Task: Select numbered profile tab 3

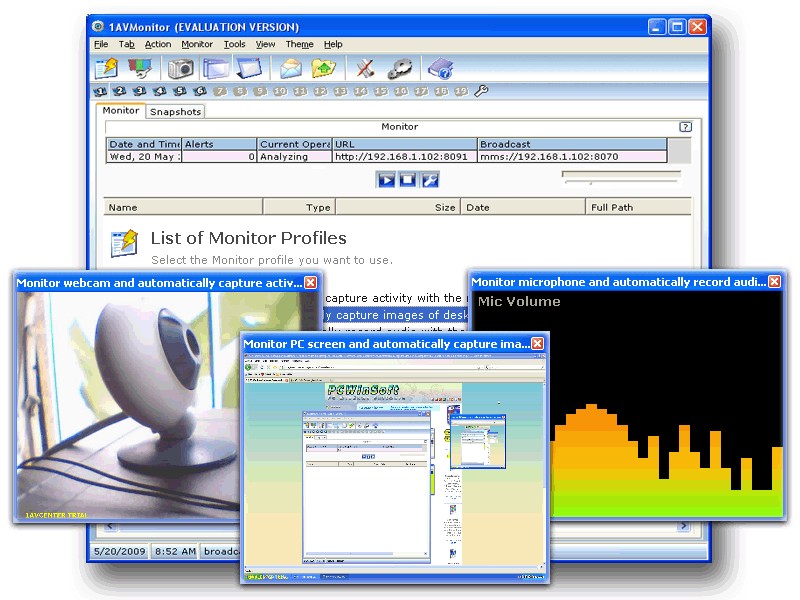Action: point(139,90)
